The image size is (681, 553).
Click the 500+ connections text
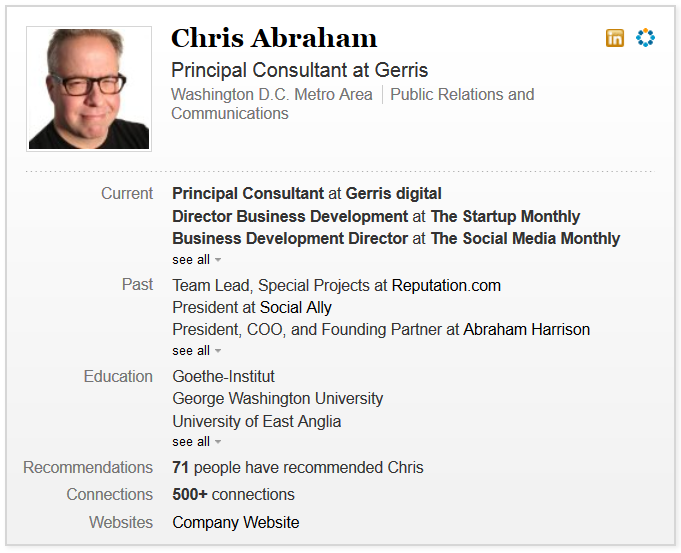(233, 495)
